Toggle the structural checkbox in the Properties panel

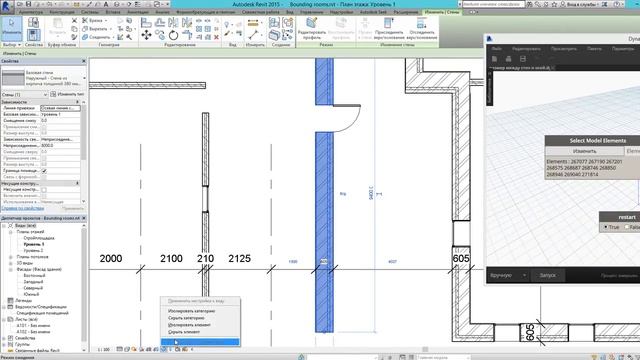pyautogui.click(x=44, y=190)
